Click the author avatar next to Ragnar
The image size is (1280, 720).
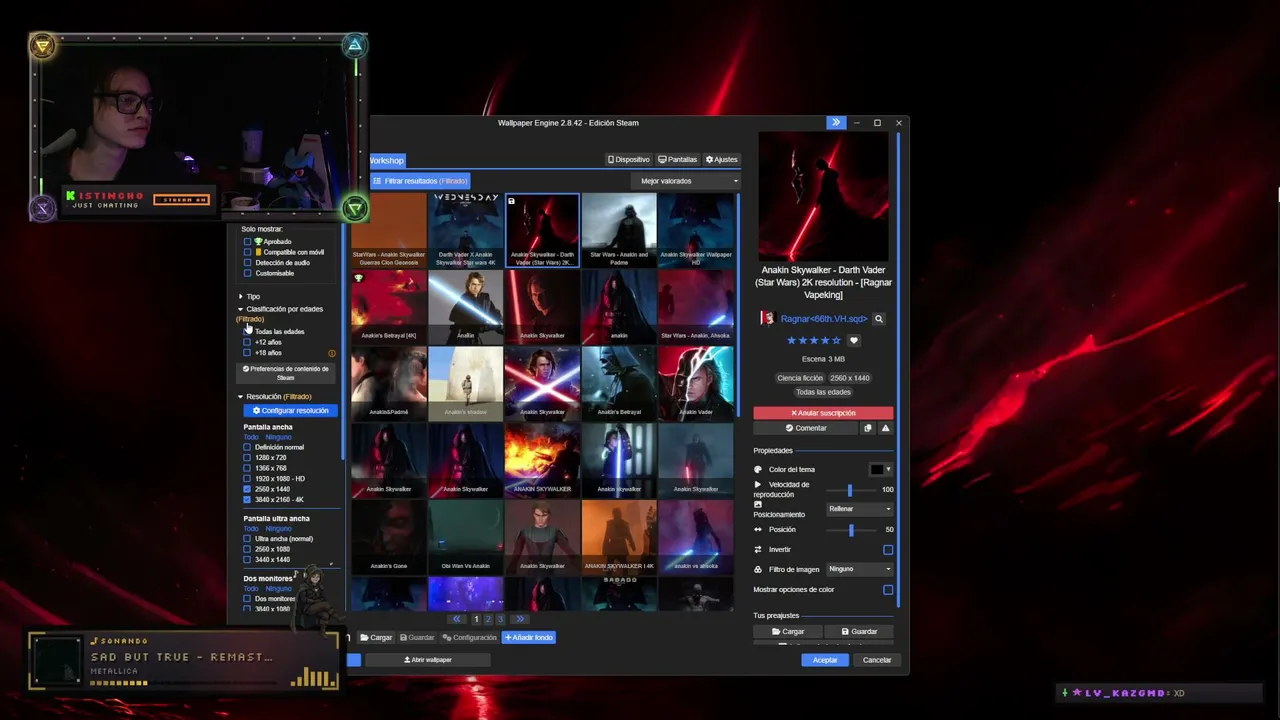point(768,318)
